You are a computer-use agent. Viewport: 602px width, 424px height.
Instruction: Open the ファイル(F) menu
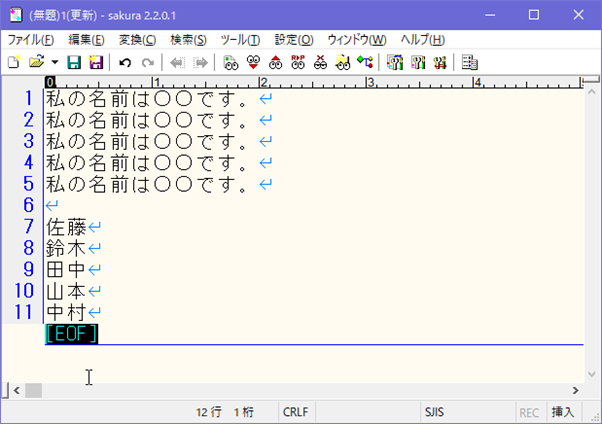(31, 40)
